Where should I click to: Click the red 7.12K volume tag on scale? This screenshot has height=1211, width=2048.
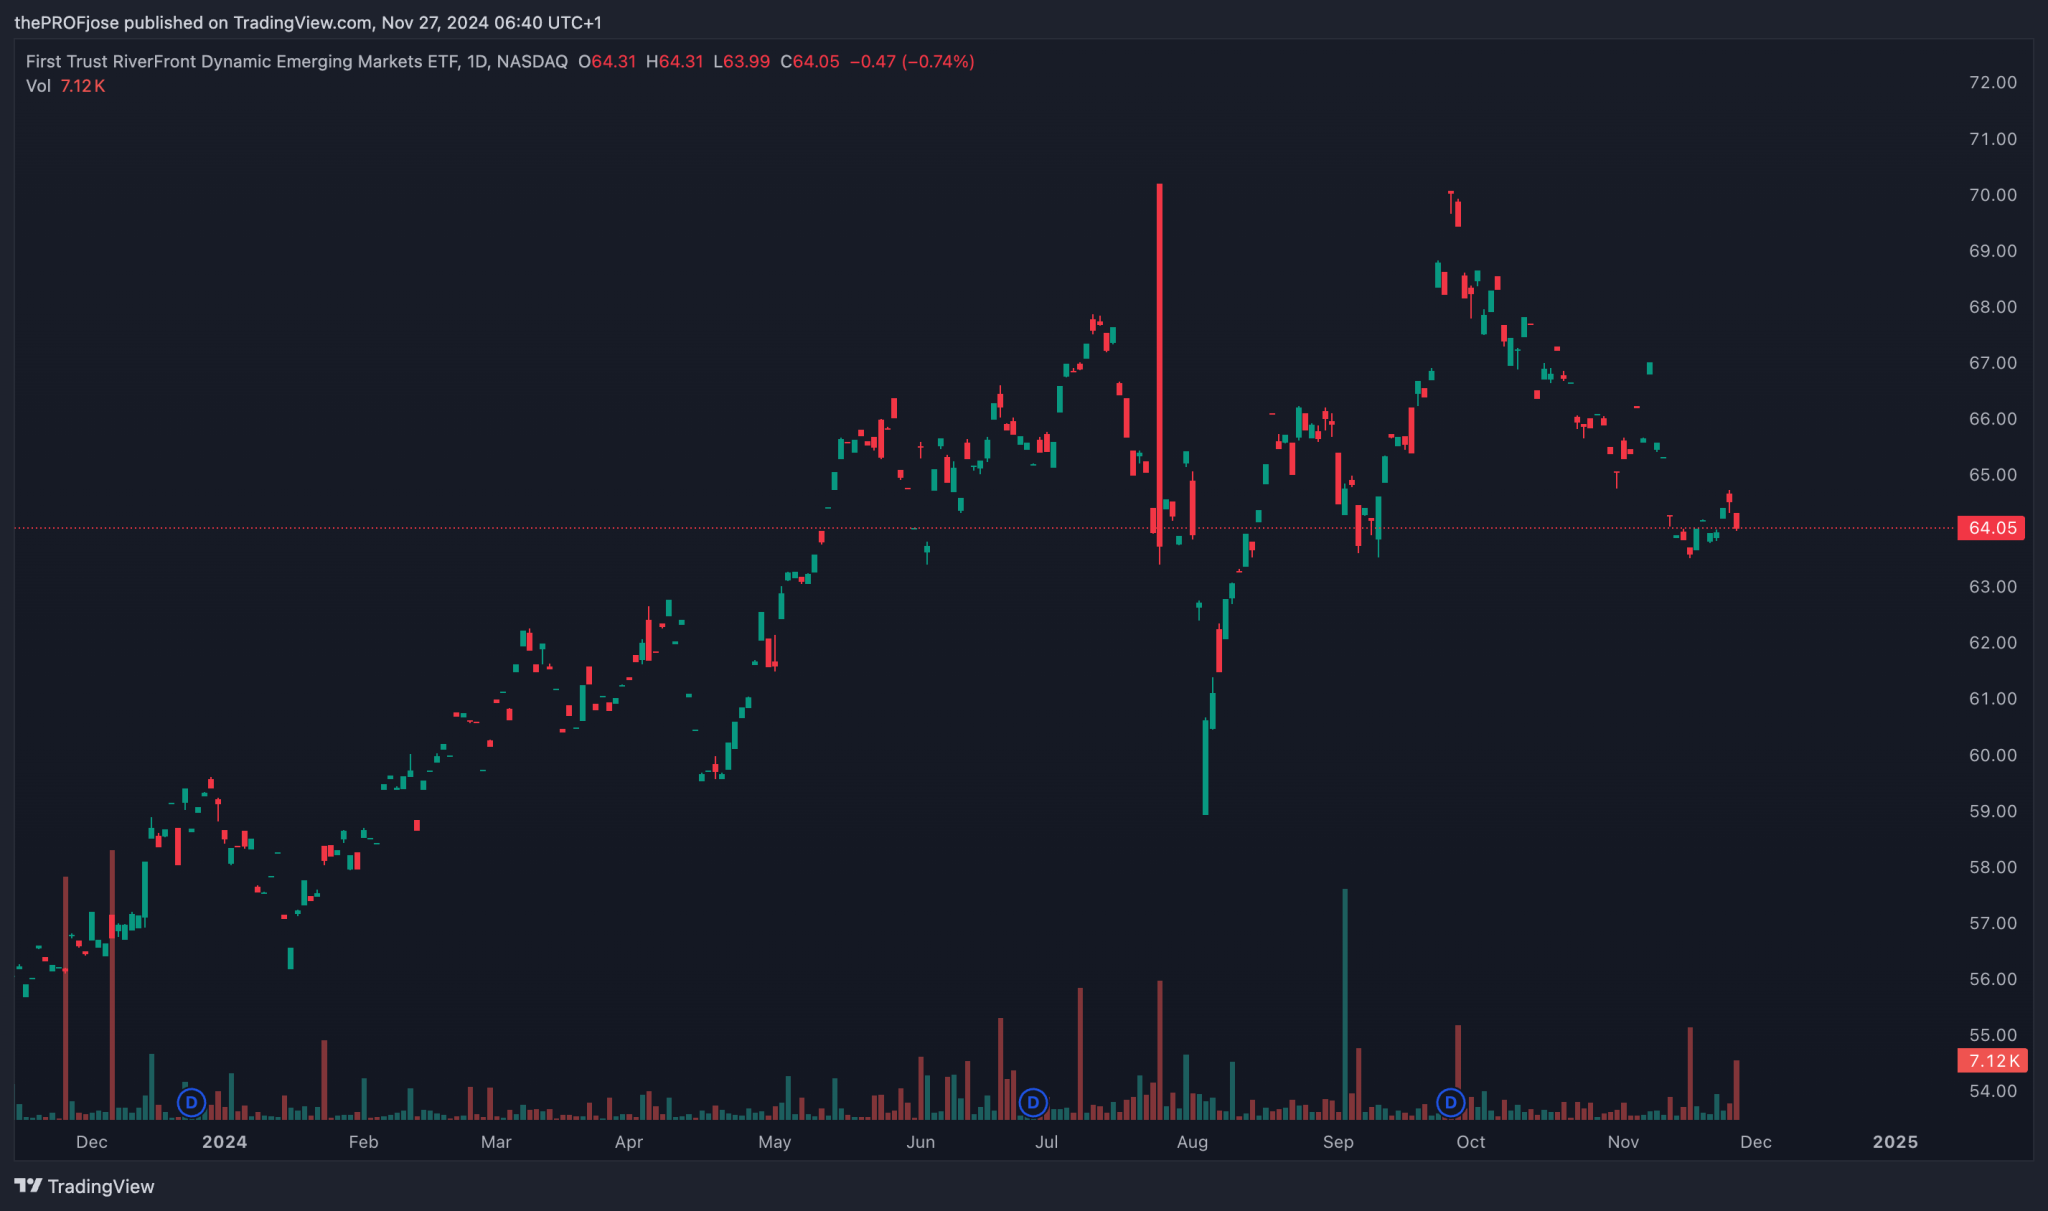1992,1061
